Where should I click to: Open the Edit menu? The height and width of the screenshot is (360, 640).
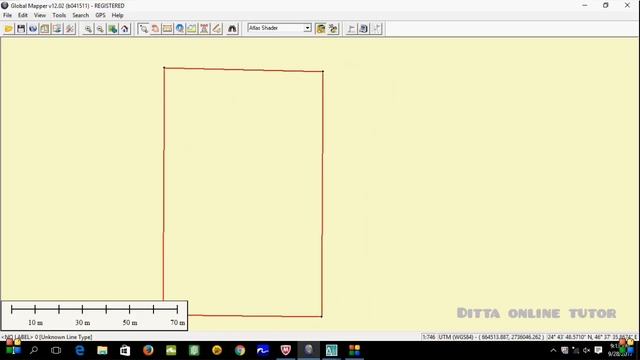(22, 15)
